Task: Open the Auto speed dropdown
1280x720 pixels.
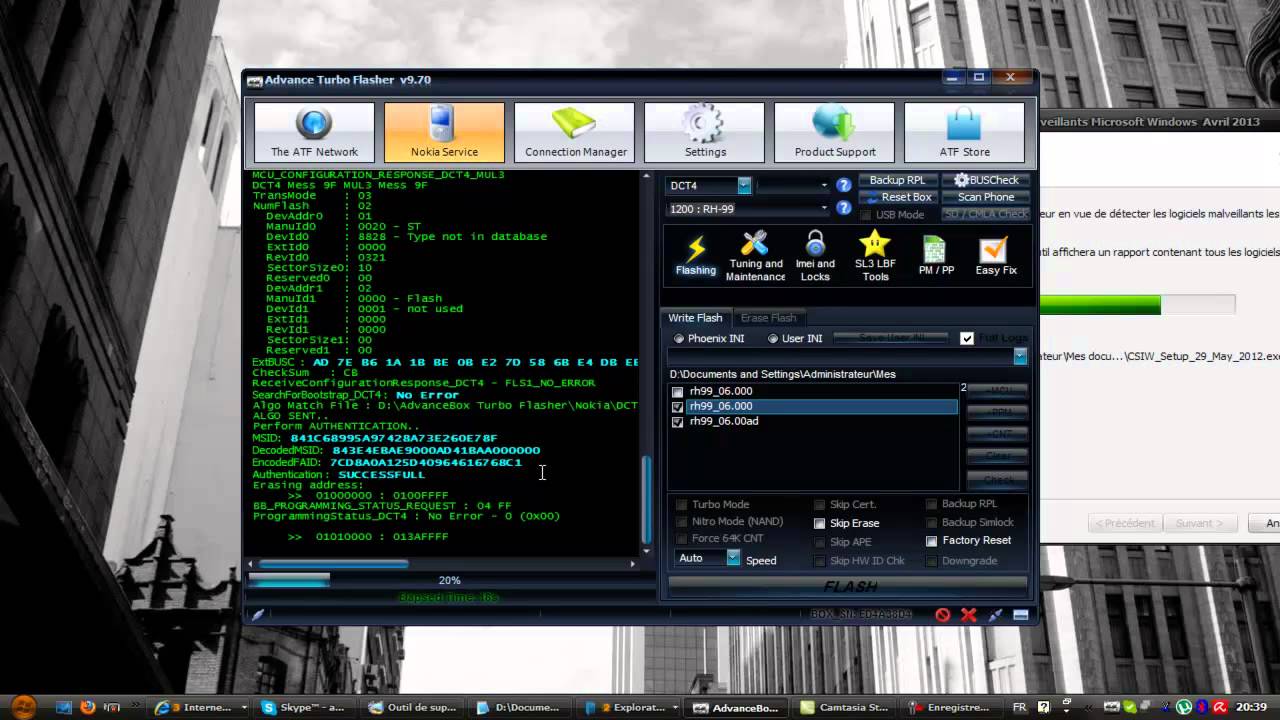Action: (x=733, y=558)
